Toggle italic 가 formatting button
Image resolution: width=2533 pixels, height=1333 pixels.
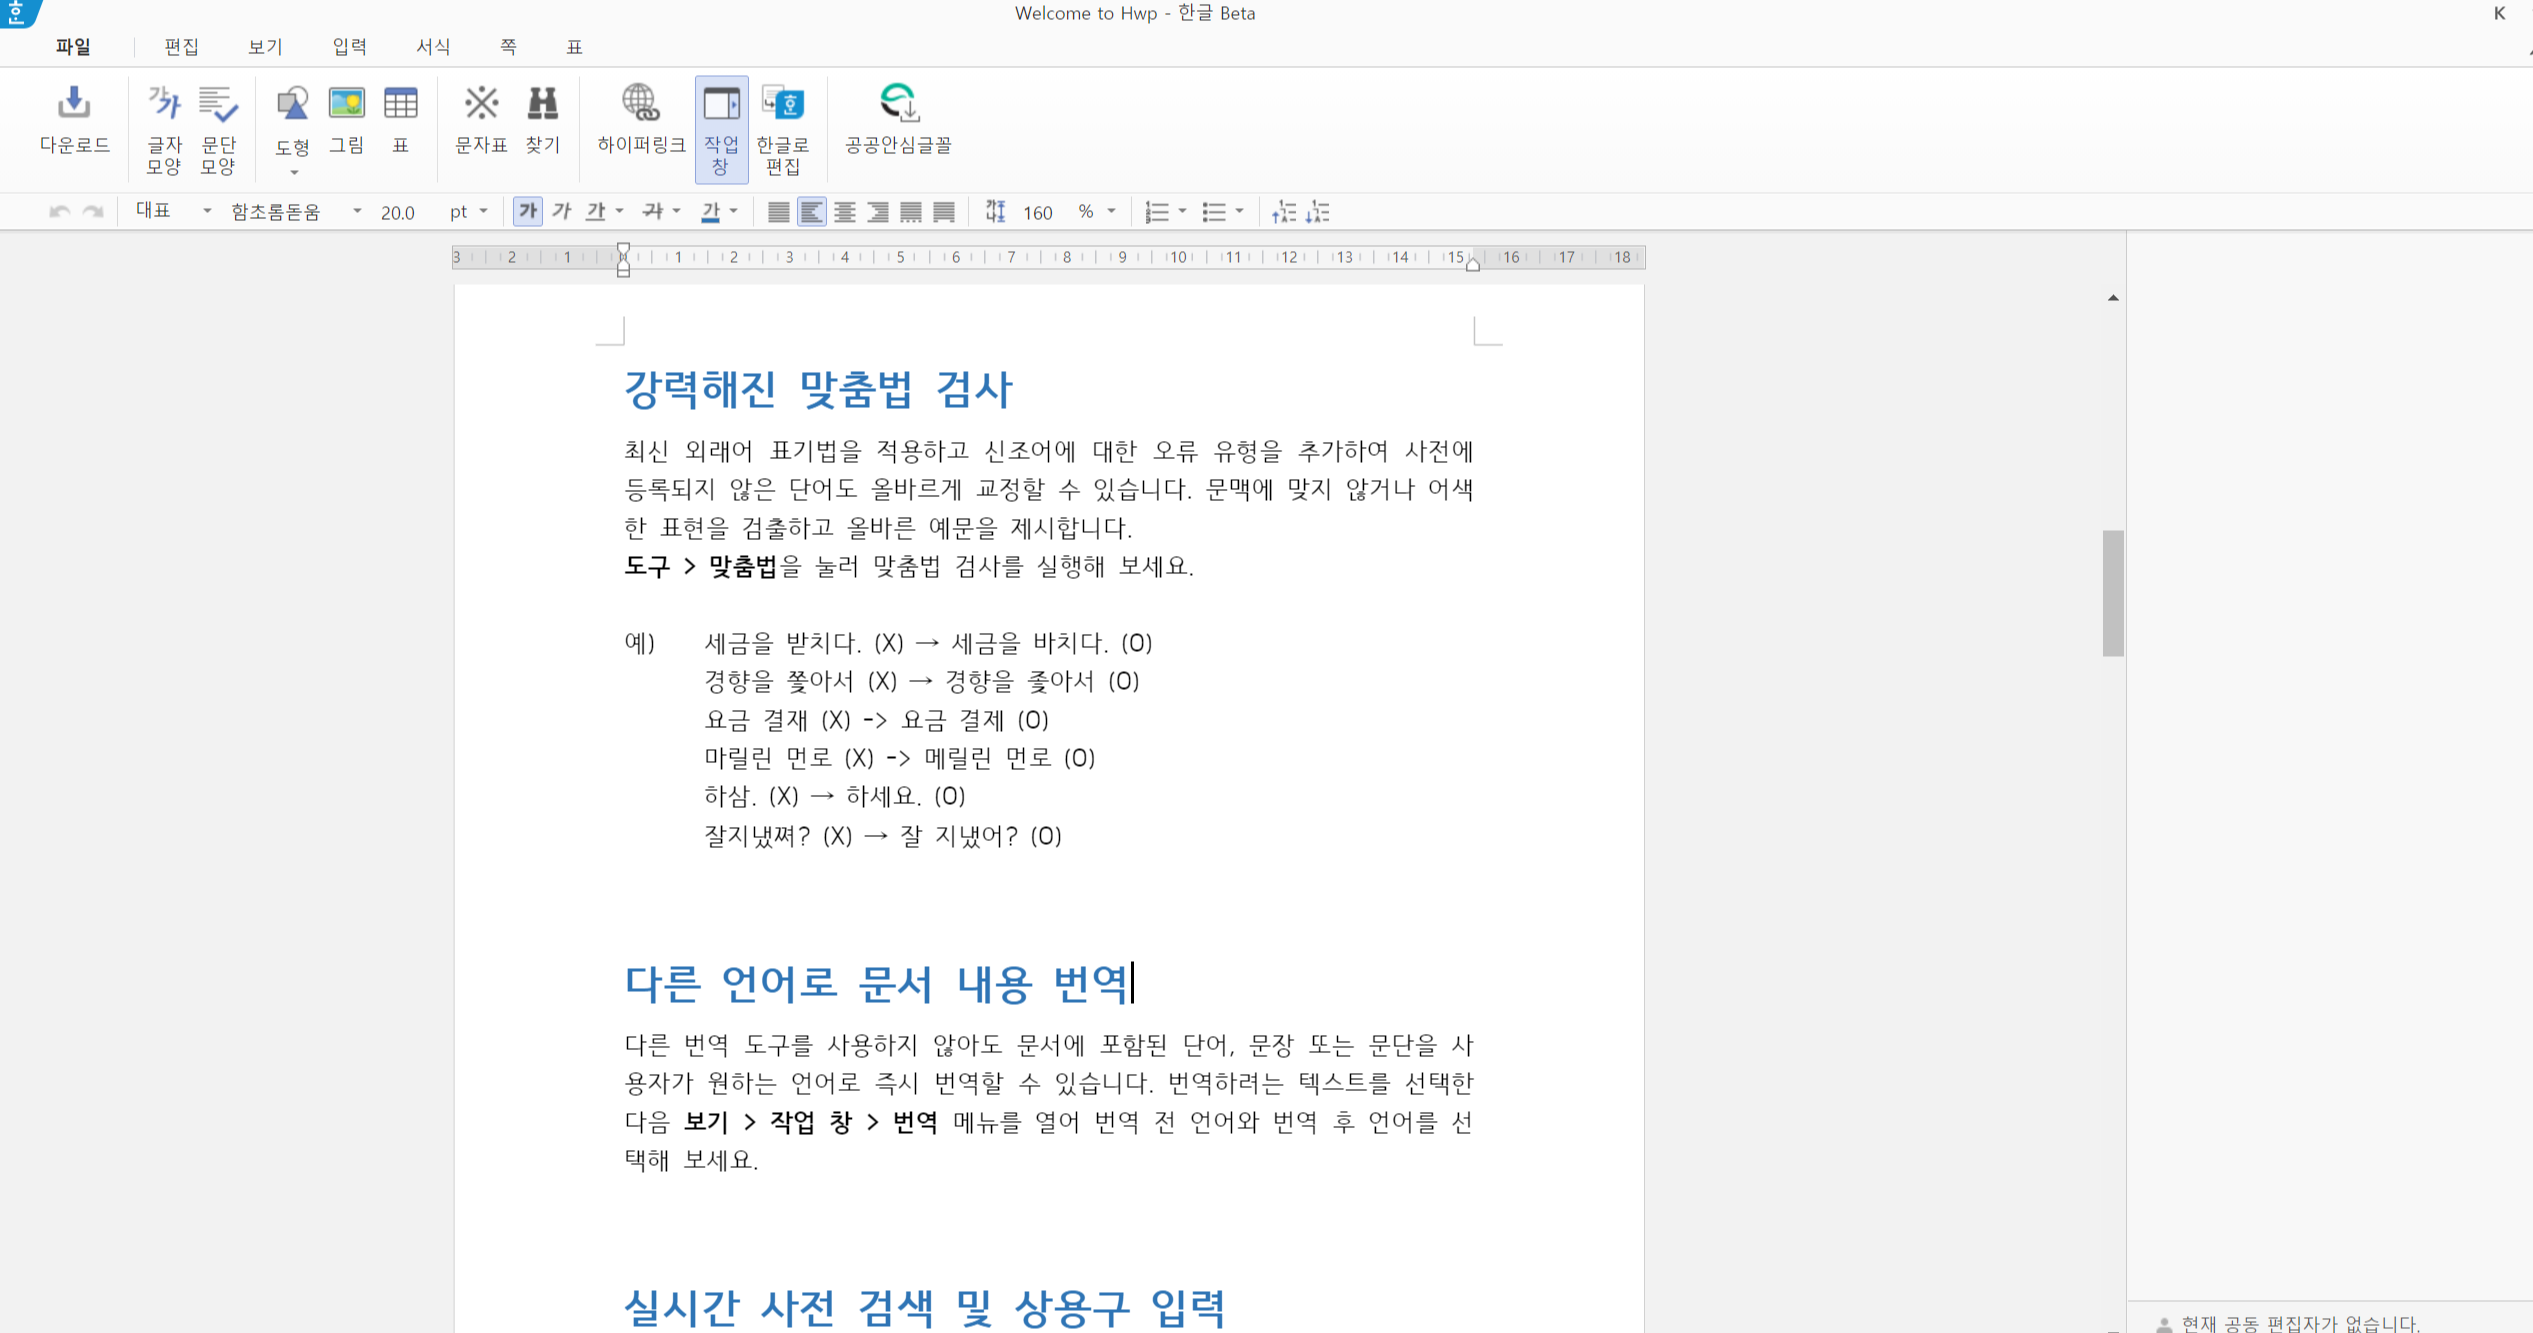coord(561,211)
